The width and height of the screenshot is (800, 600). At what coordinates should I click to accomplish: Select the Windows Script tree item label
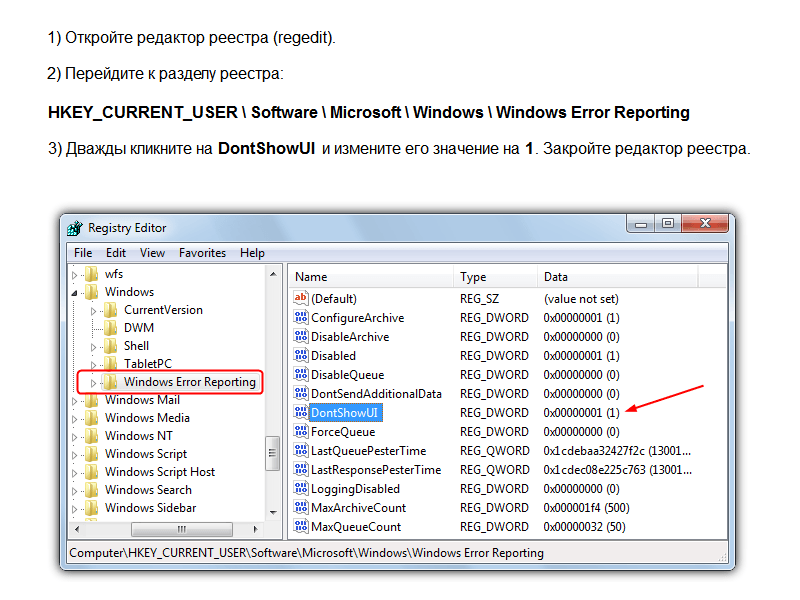tap(146, 454)
